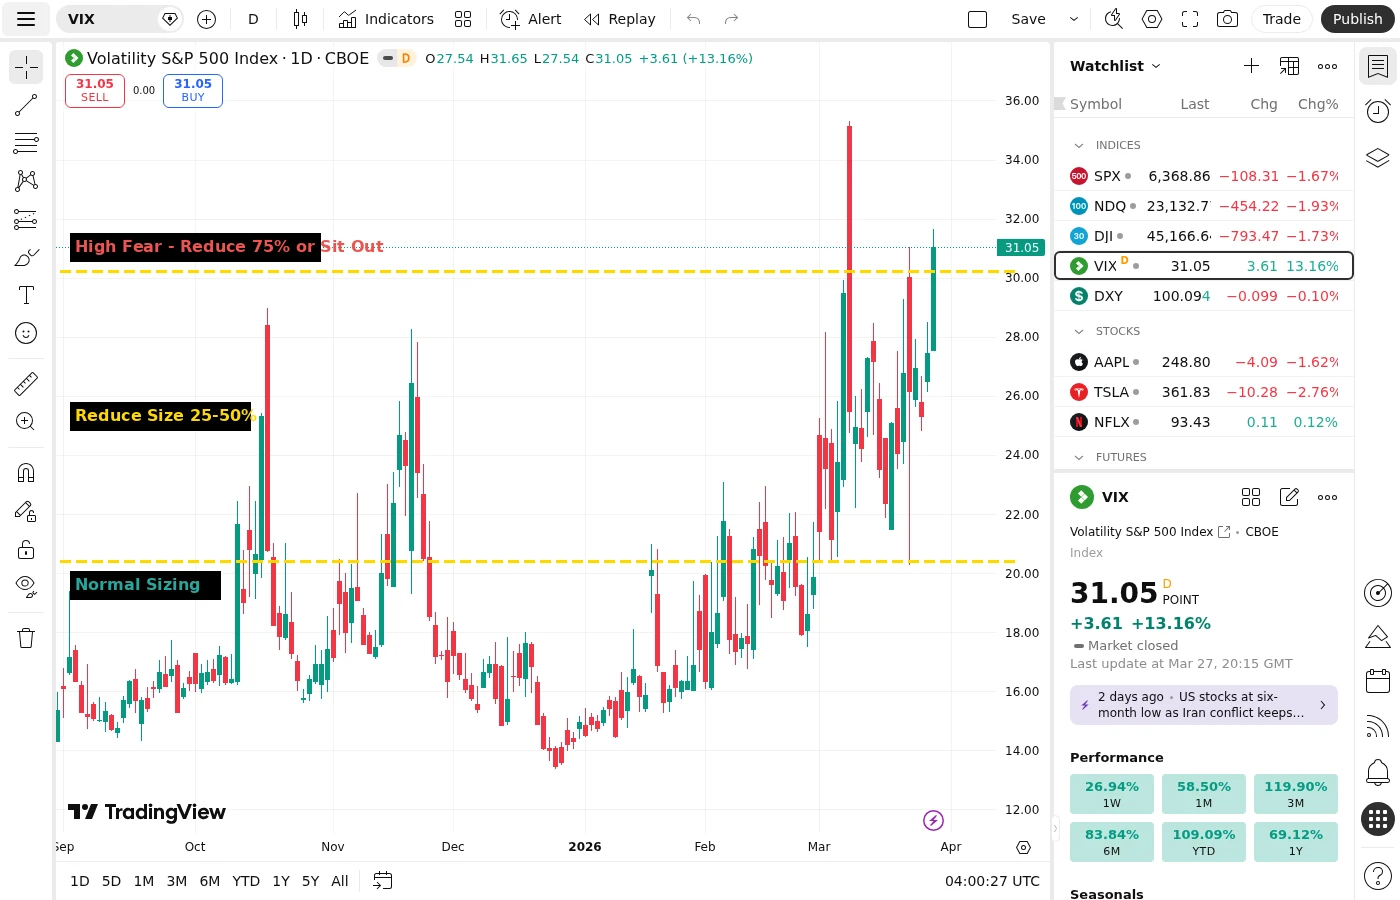Open the Alerts clock panel icon

[1378, 111]
